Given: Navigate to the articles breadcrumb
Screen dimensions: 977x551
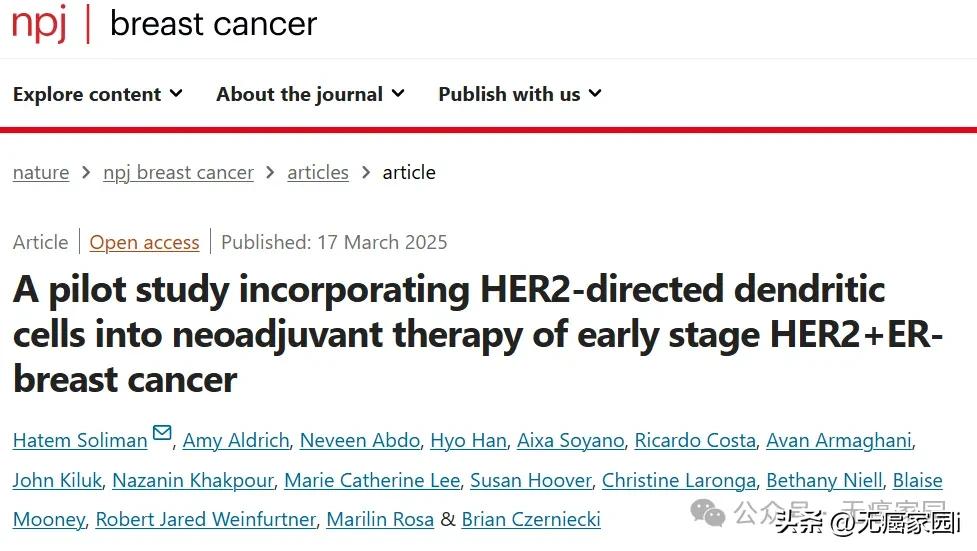Looking at the screenshot, I should (318, 172).
